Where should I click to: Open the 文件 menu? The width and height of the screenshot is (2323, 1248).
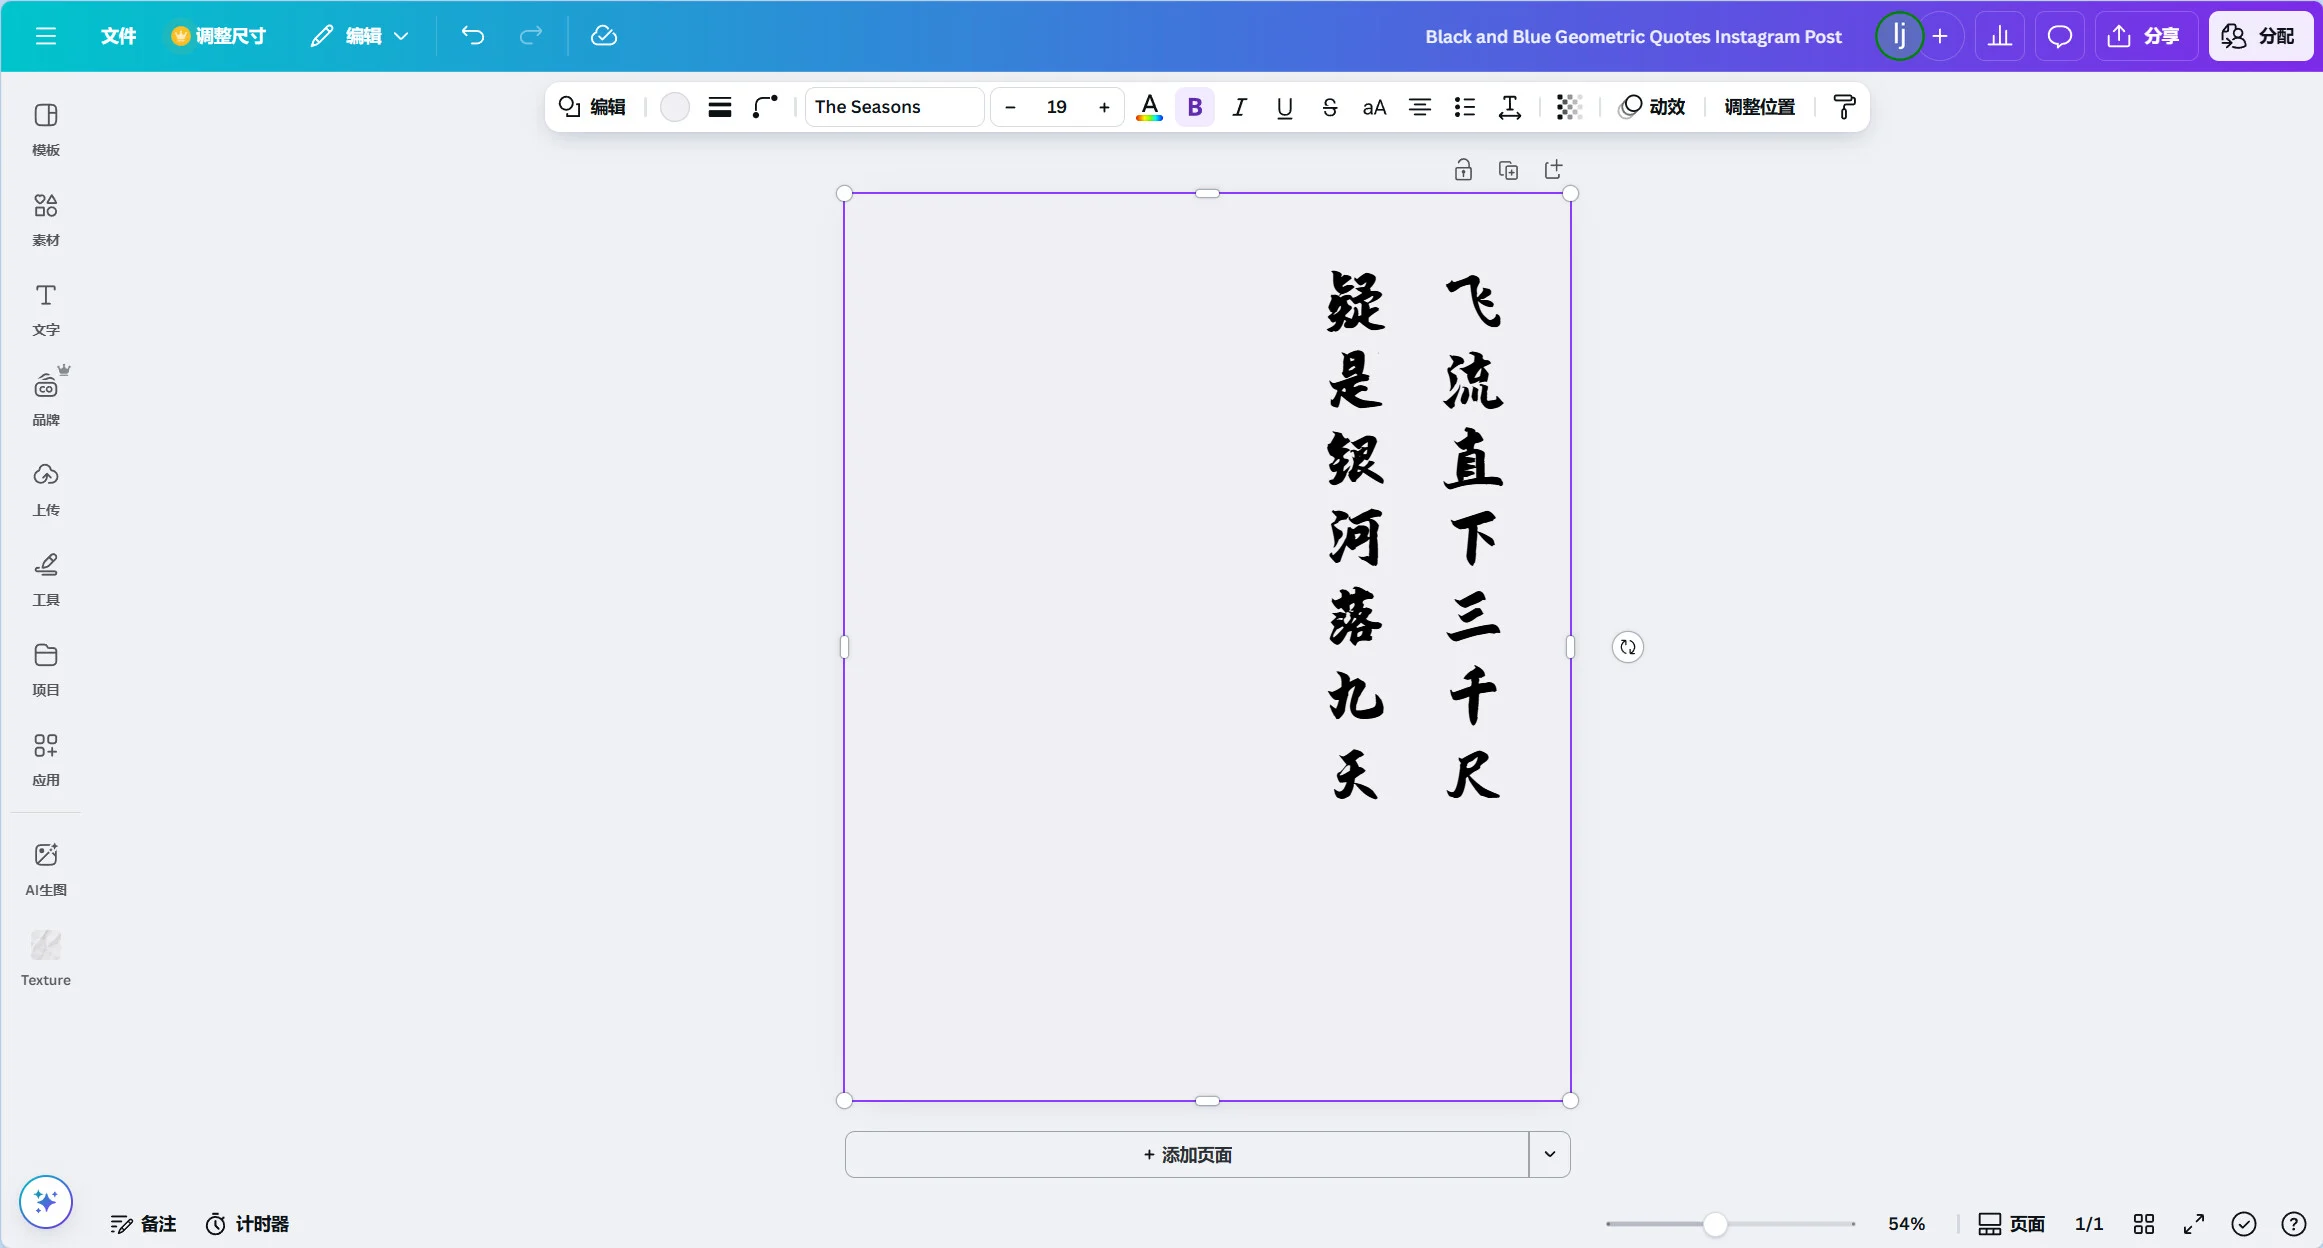pos(118,36)
